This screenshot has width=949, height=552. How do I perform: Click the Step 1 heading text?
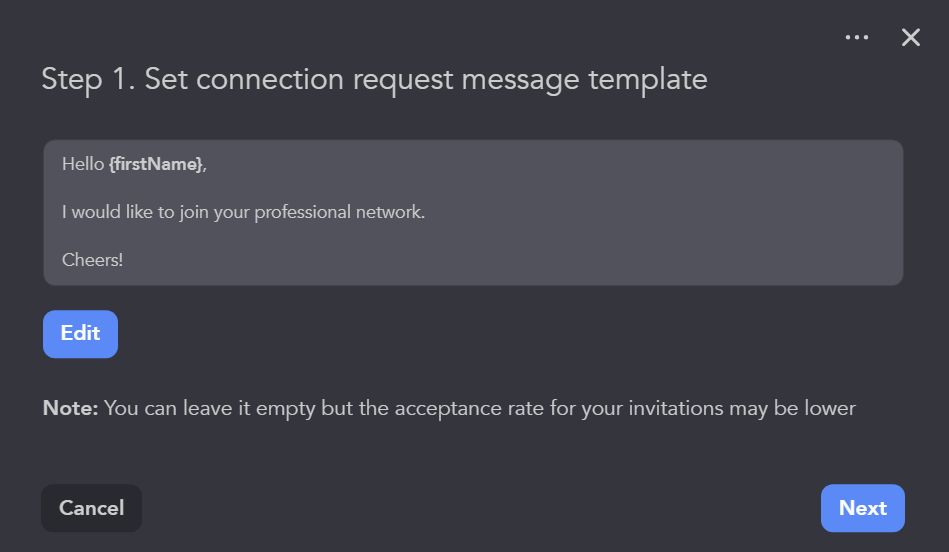click(88, 79)
